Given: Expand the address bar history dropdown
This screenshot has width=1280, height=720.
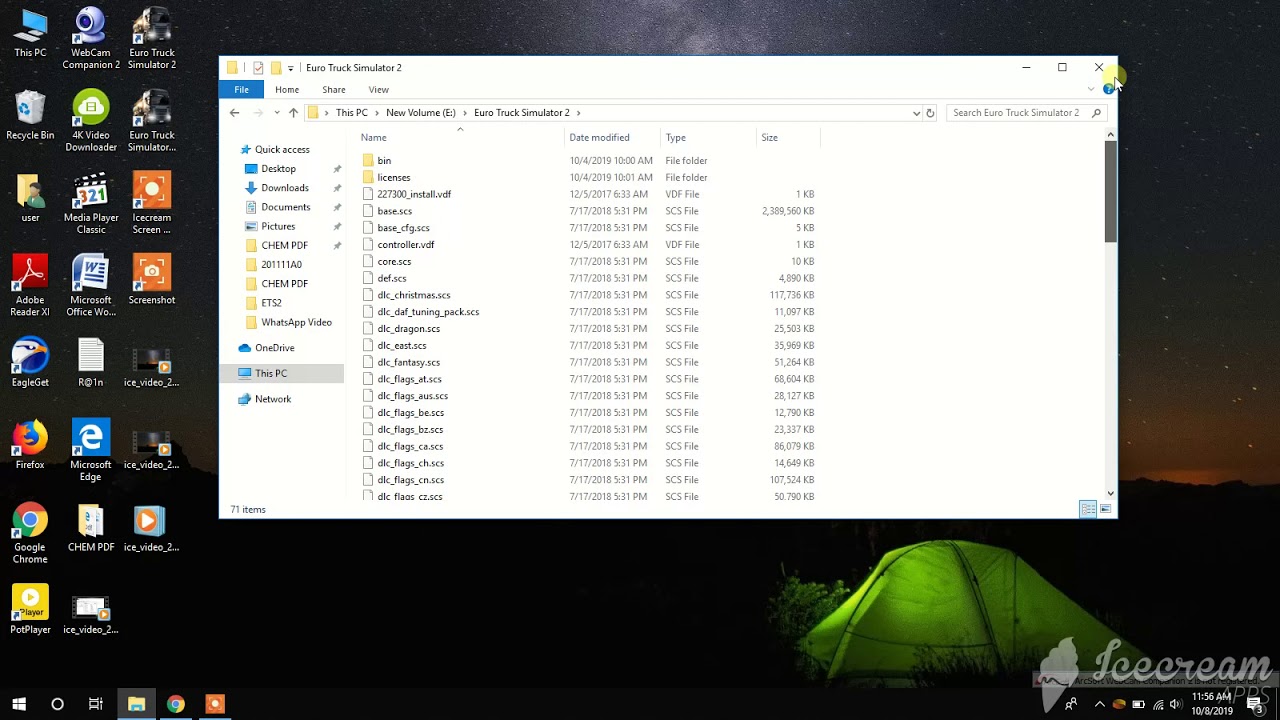Looking at the screenshot, I should pos(916,113).
